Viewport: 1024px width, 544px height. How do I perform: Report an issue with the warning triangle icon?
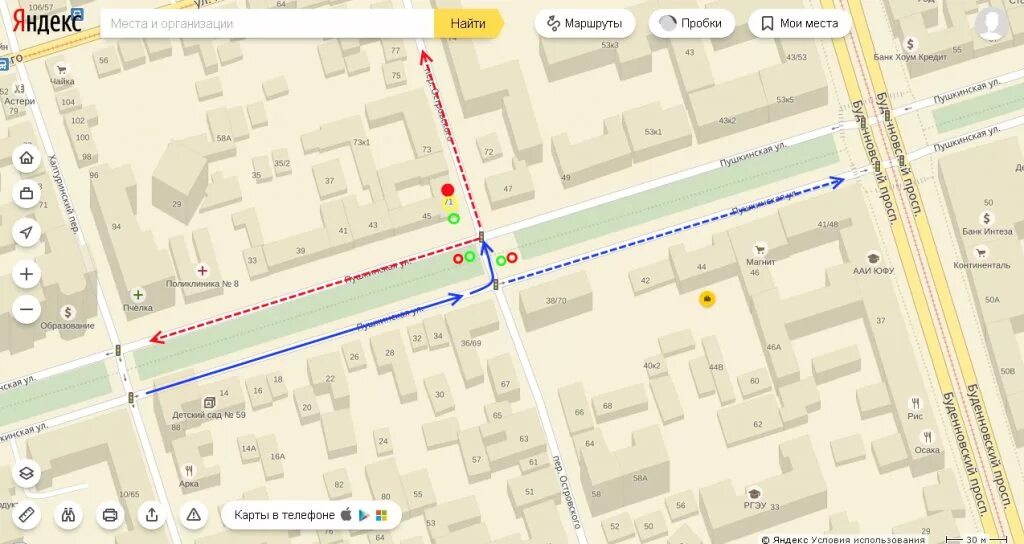pos(194,515)
